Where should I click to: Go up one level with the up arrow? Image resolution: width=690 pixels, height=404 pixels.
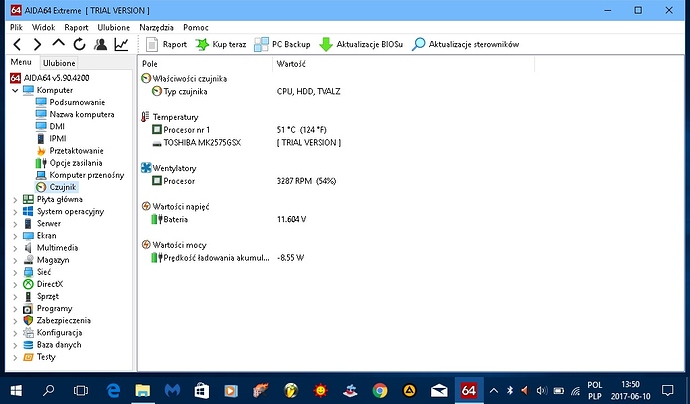[x=58, y=43]
